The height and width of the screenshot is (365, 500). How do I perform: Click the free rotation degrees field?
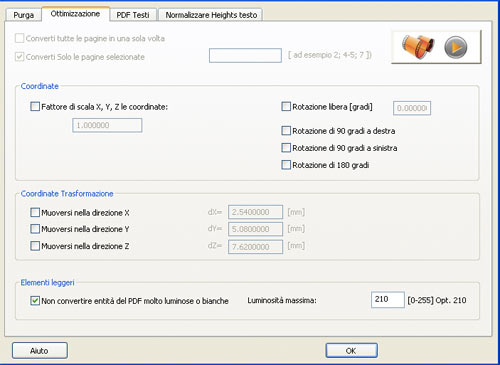[412, 108]
